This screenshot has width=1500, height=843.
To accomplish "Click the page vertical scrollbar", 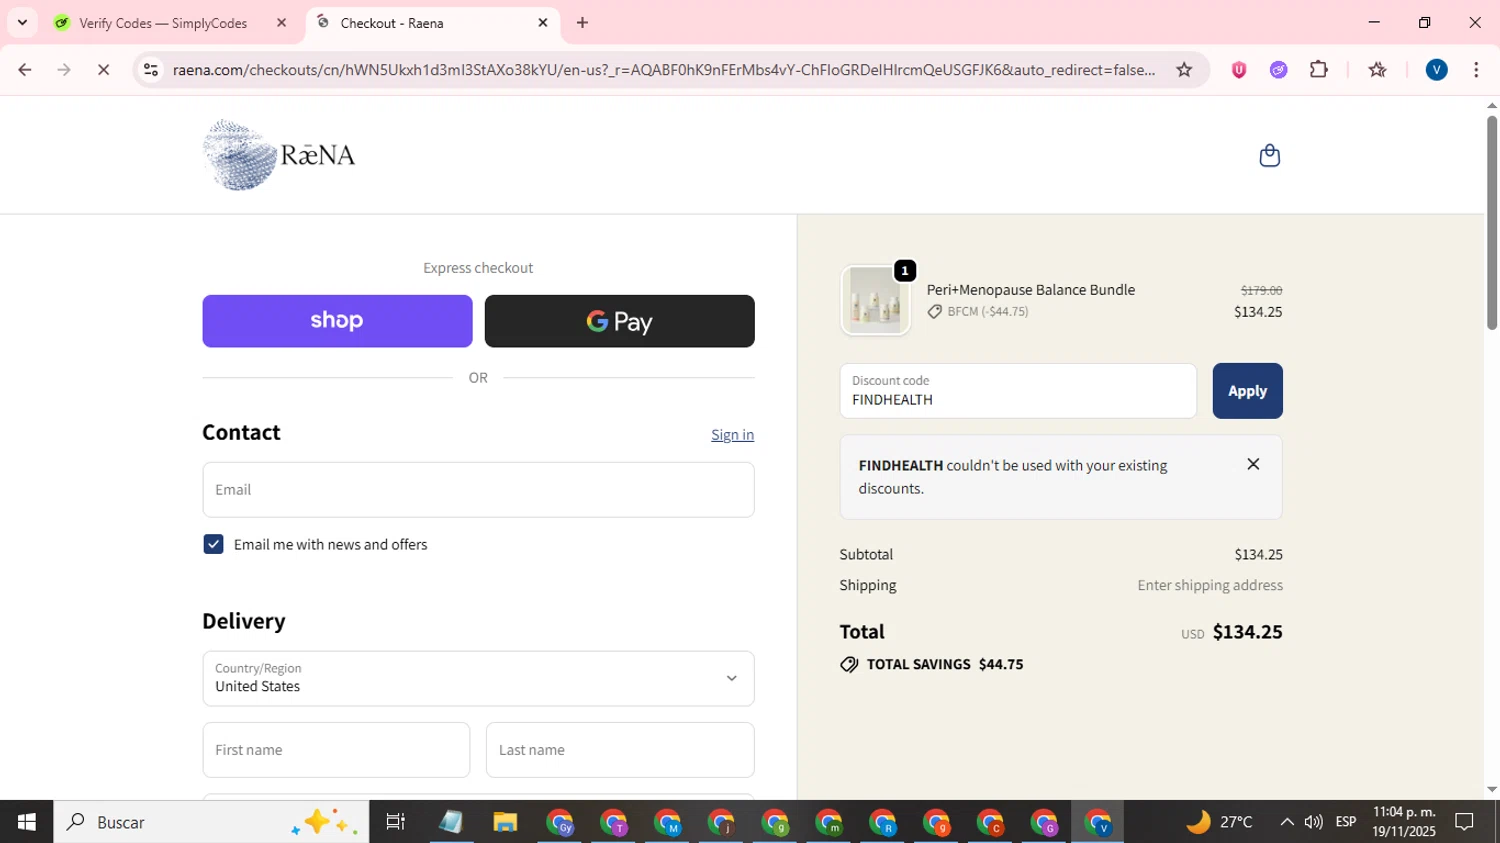I will pyautogui.click(x=1492, y=222).
